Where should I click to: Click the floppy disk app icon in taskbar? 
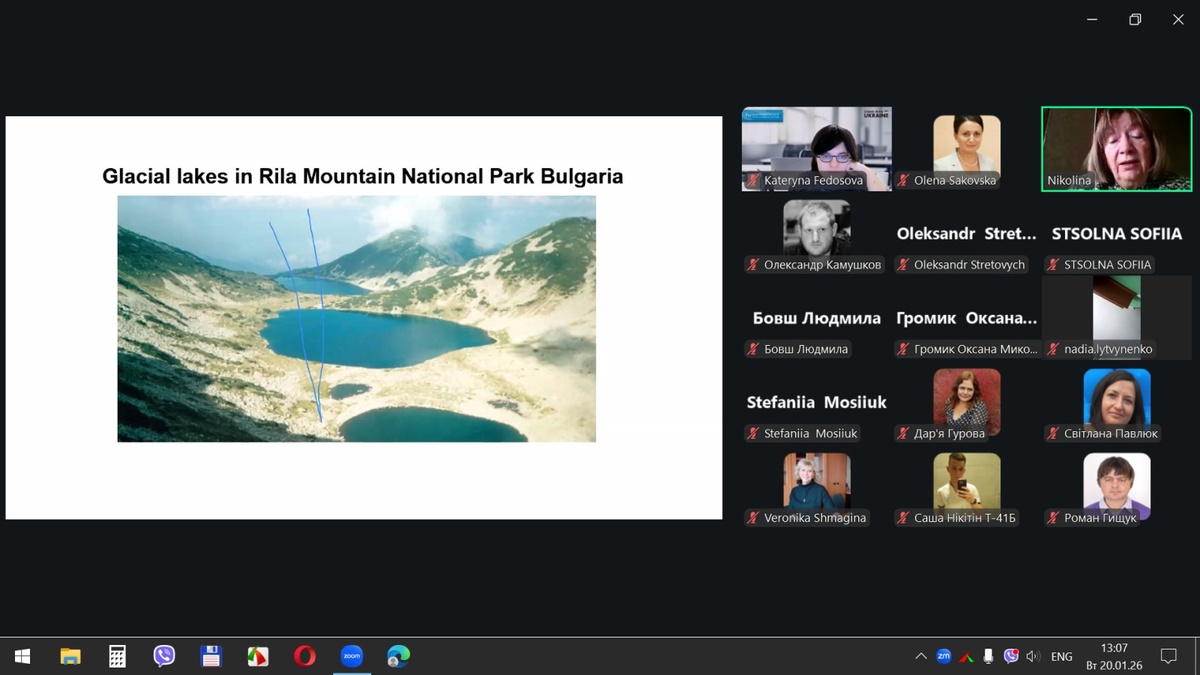pos(211,656)
